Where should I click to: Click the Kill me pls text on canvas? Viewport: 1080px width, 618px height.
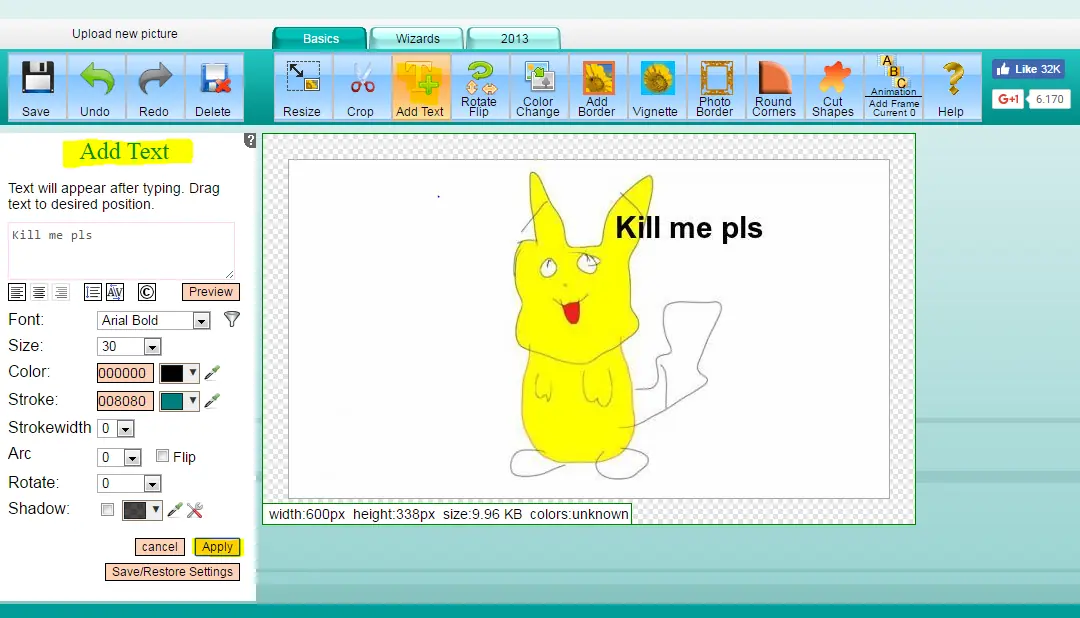coord(689,228)
